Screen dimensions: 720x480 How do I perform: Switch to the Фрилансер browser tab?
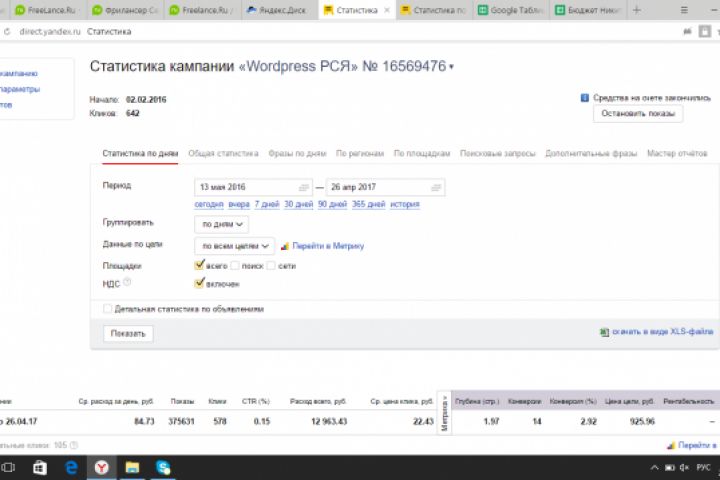[125, 10]
